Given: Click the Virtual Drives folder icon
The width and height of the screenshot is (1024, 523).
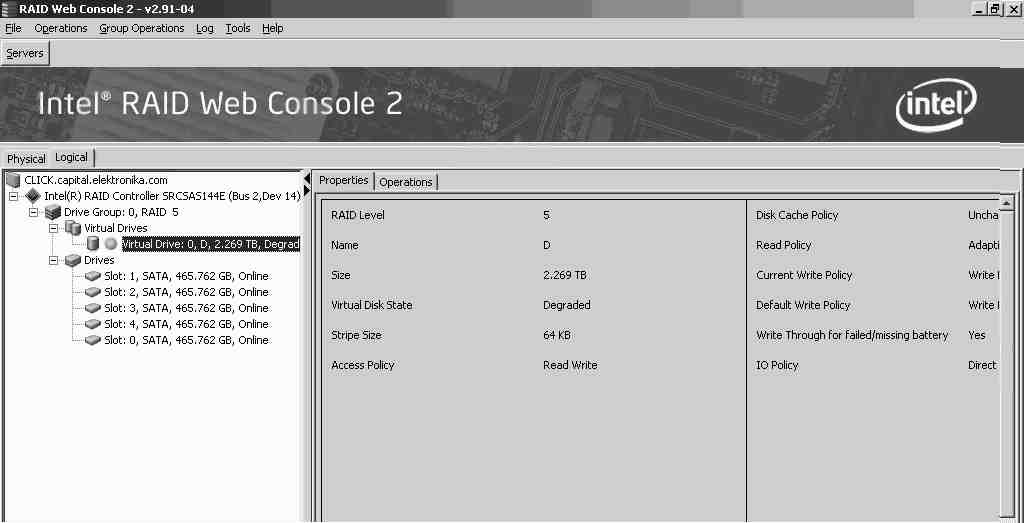Looking at the screenshot, I should 73,228.
